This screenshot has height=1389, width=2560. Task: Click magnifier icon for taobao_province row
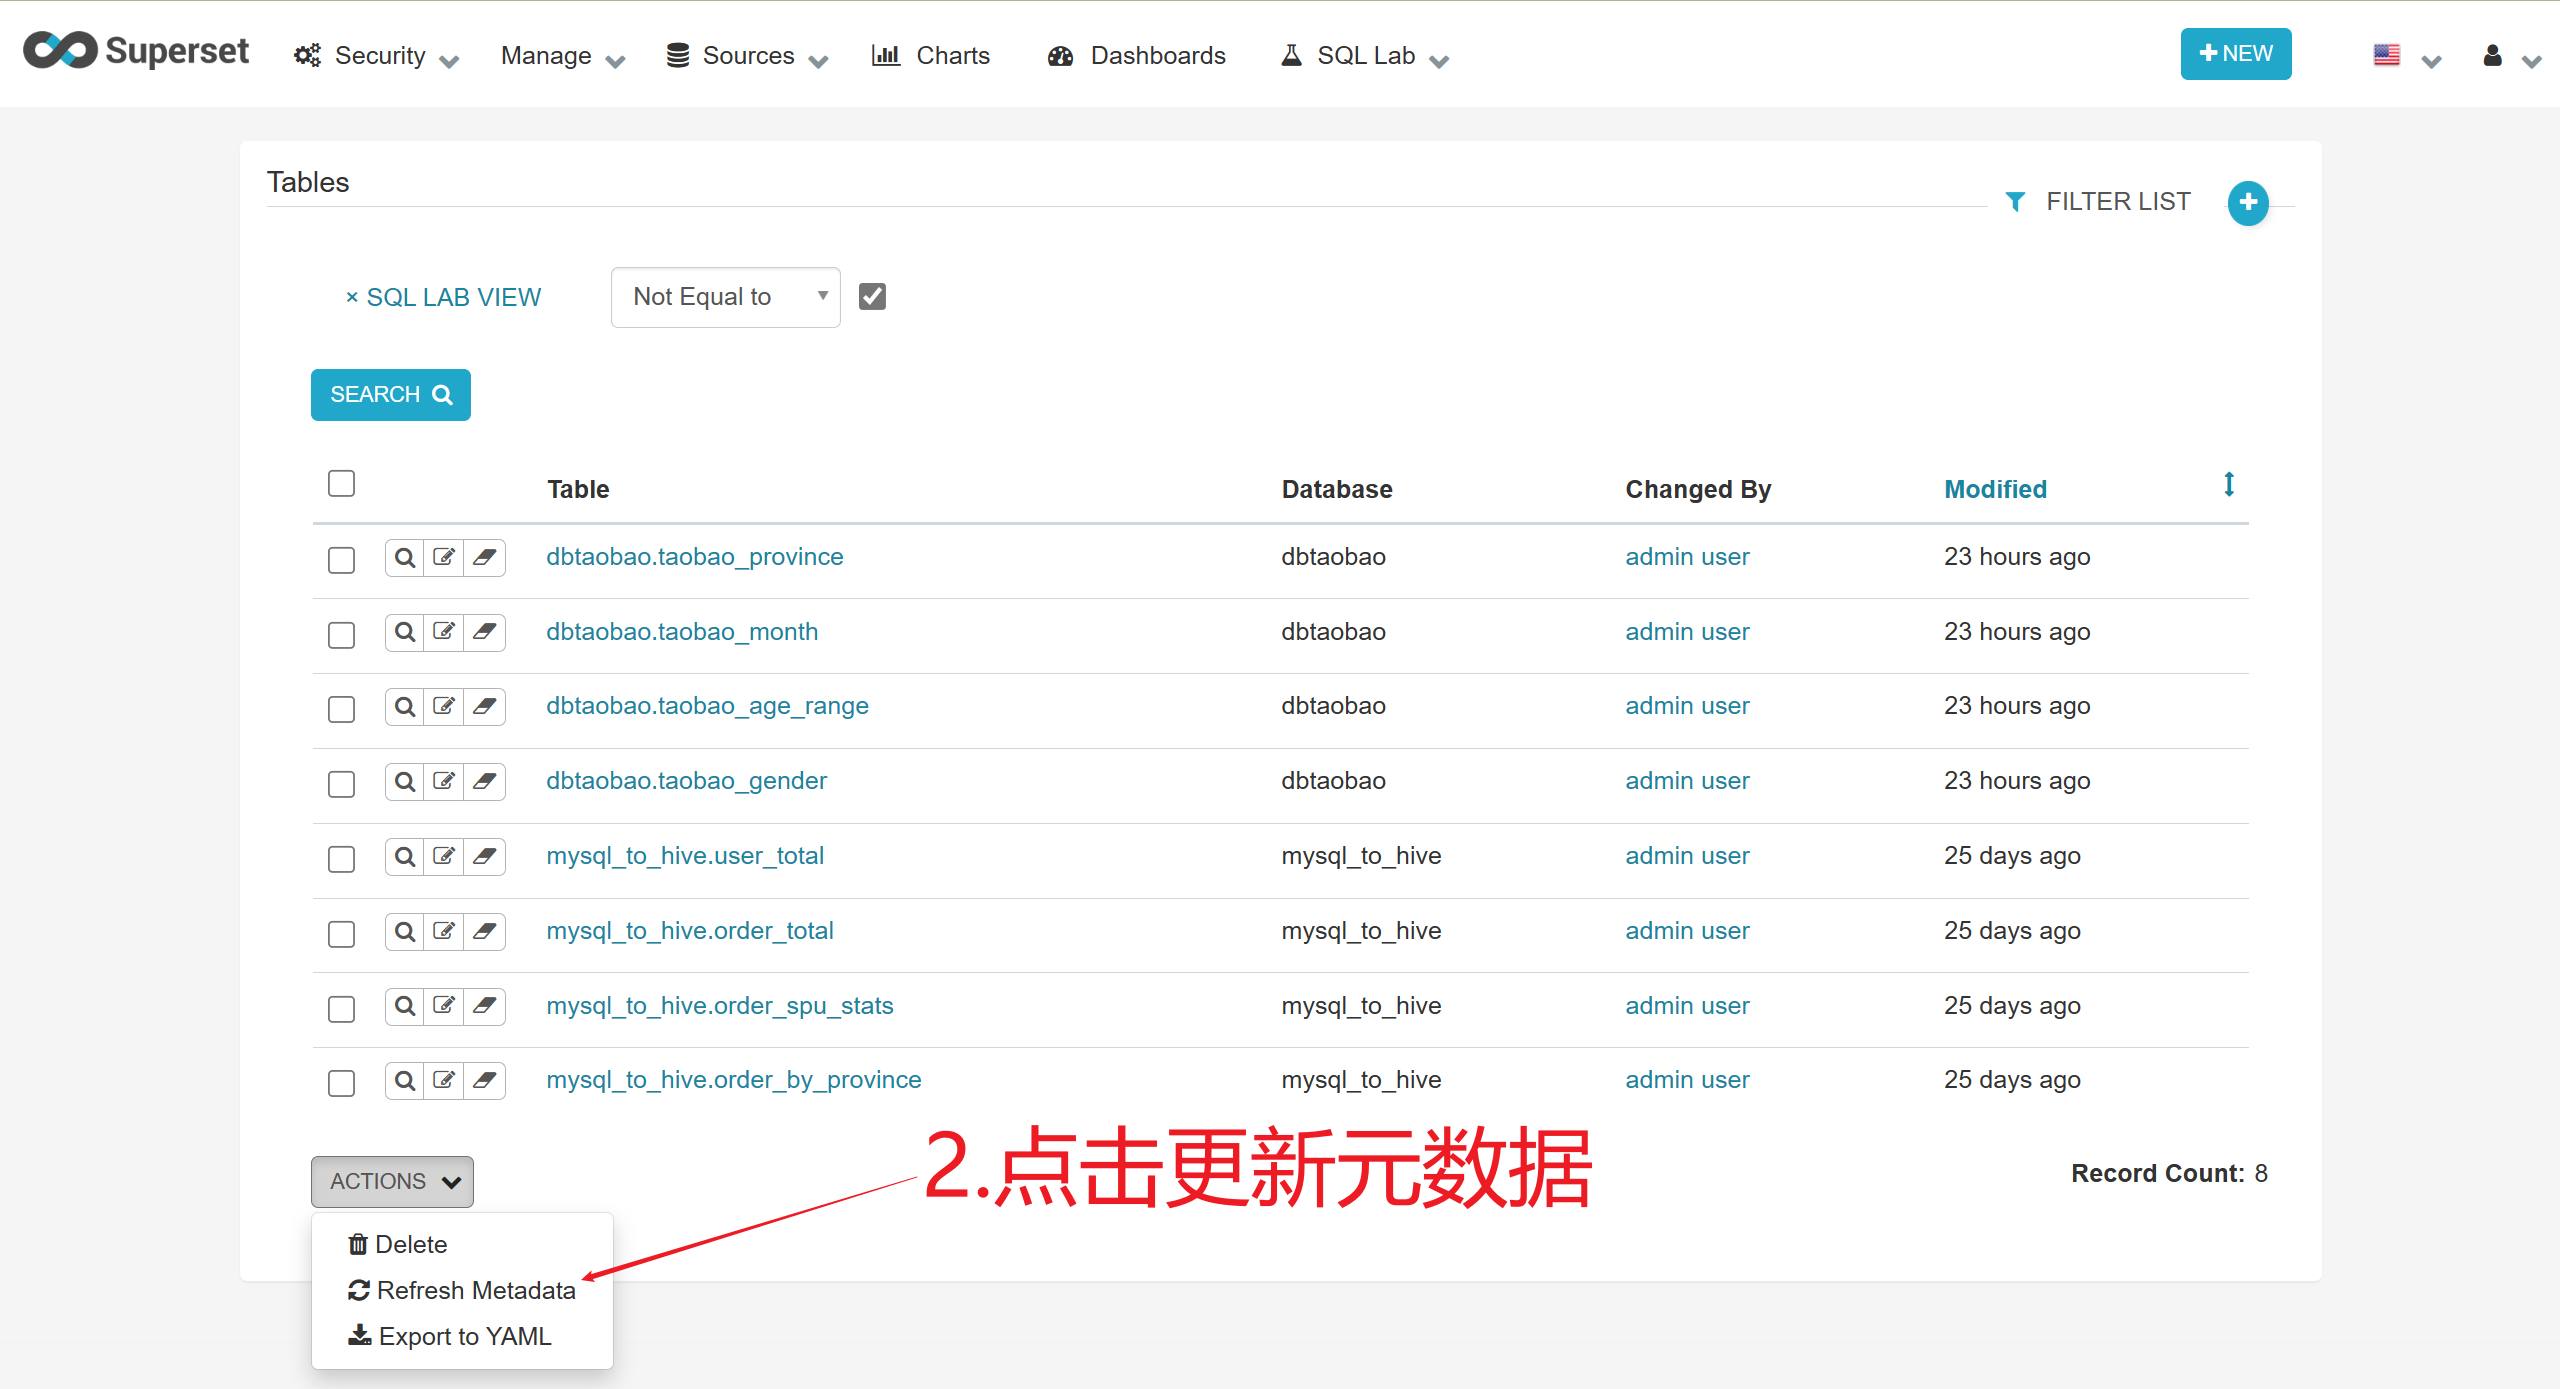404,557
